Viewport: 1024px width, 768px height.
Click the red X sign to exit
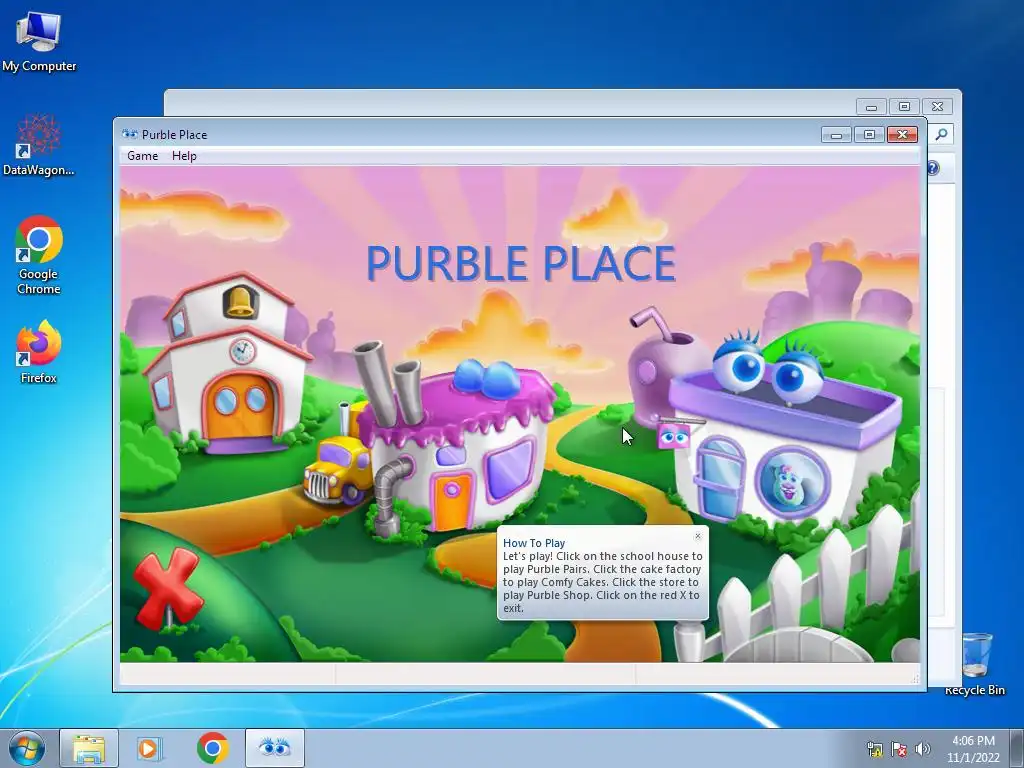coord(168,588)
